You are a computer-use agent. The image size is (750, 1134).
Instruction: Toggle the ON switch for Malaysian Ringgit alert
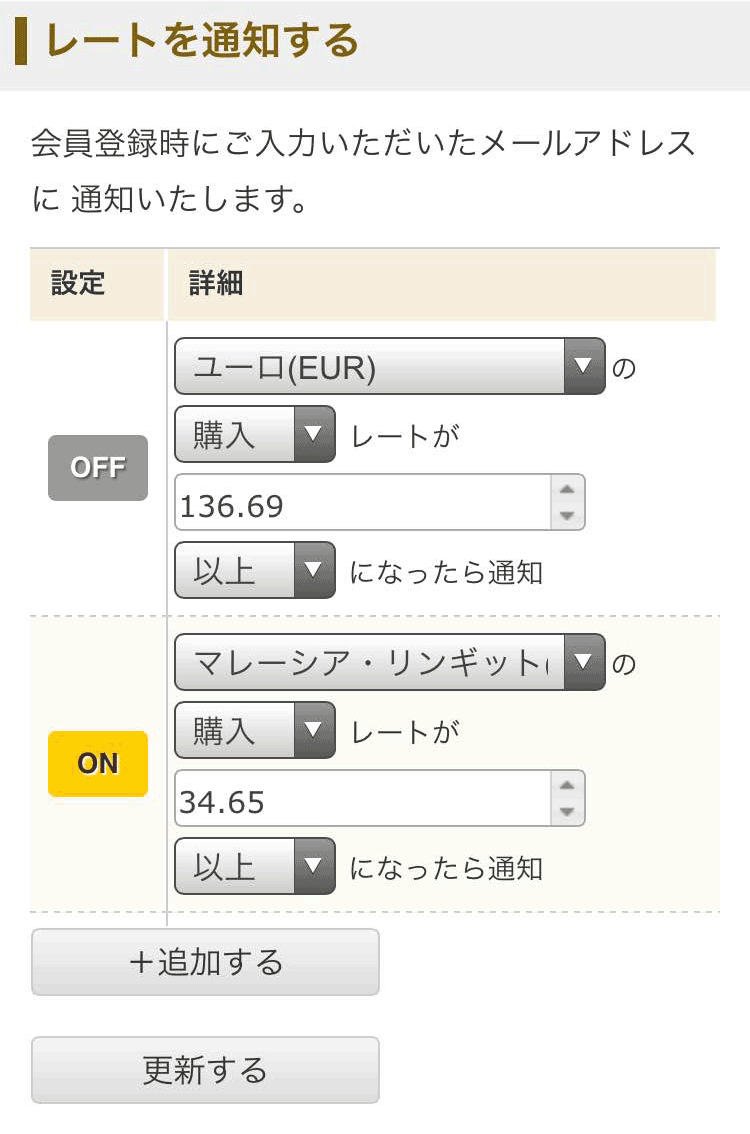[x=98, y=764]
